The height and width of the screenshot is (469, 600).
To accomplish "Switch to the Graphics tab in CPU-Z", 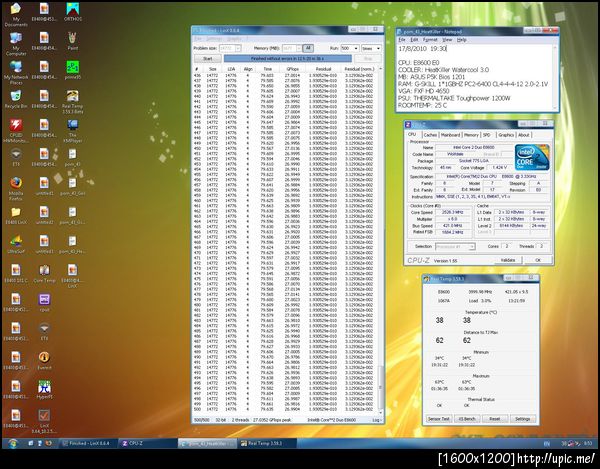I will pyautogui.click(x=505, y=135).
